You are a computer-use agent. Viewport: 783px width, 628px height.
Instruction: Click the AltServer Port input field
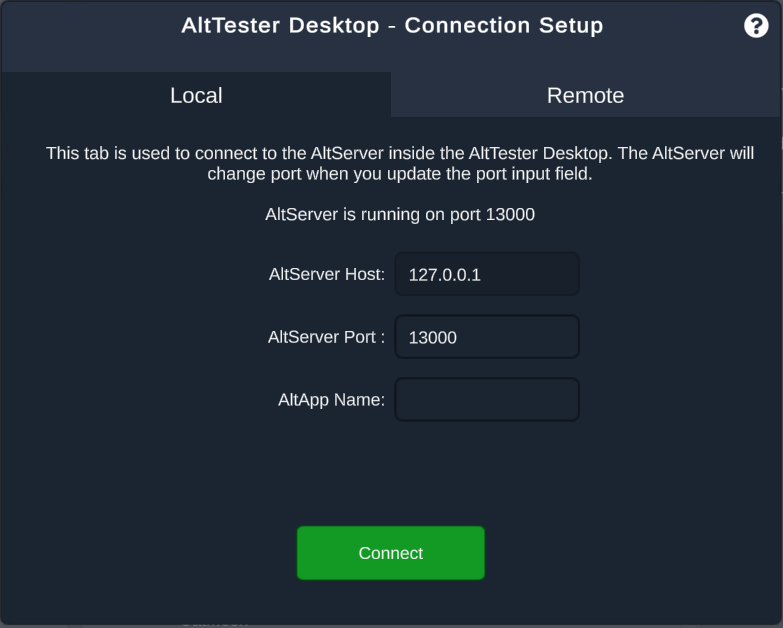click(487, 337)
